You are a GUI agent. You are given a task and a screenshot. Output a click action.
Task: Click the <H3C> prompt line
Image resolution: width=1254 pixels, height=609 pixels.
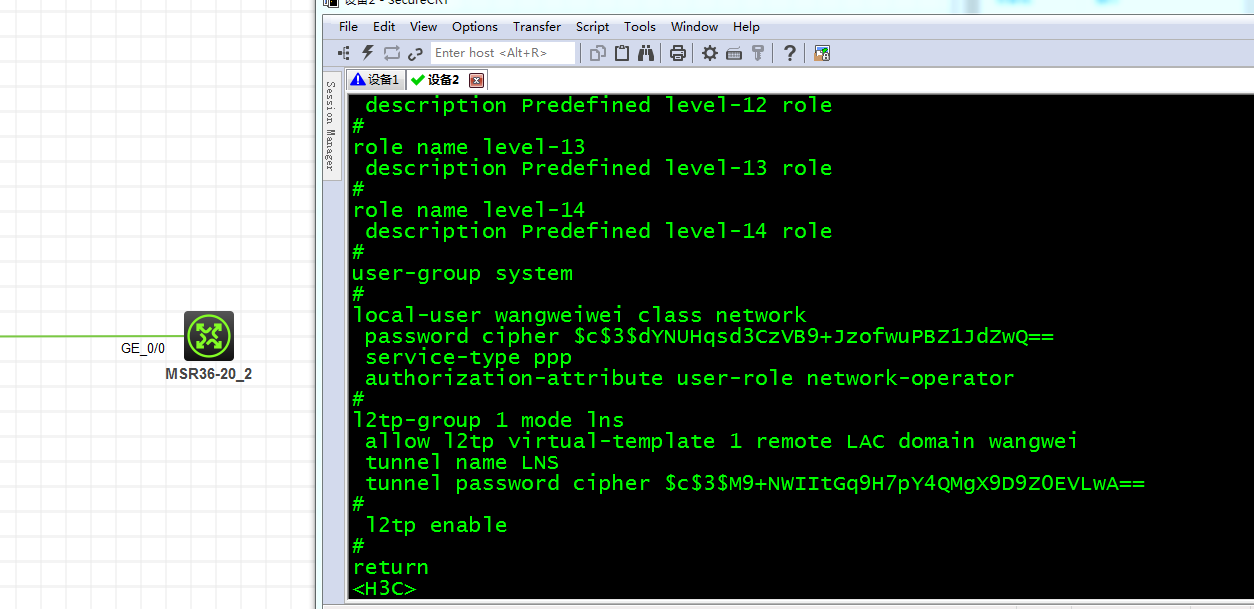(384, 588)
